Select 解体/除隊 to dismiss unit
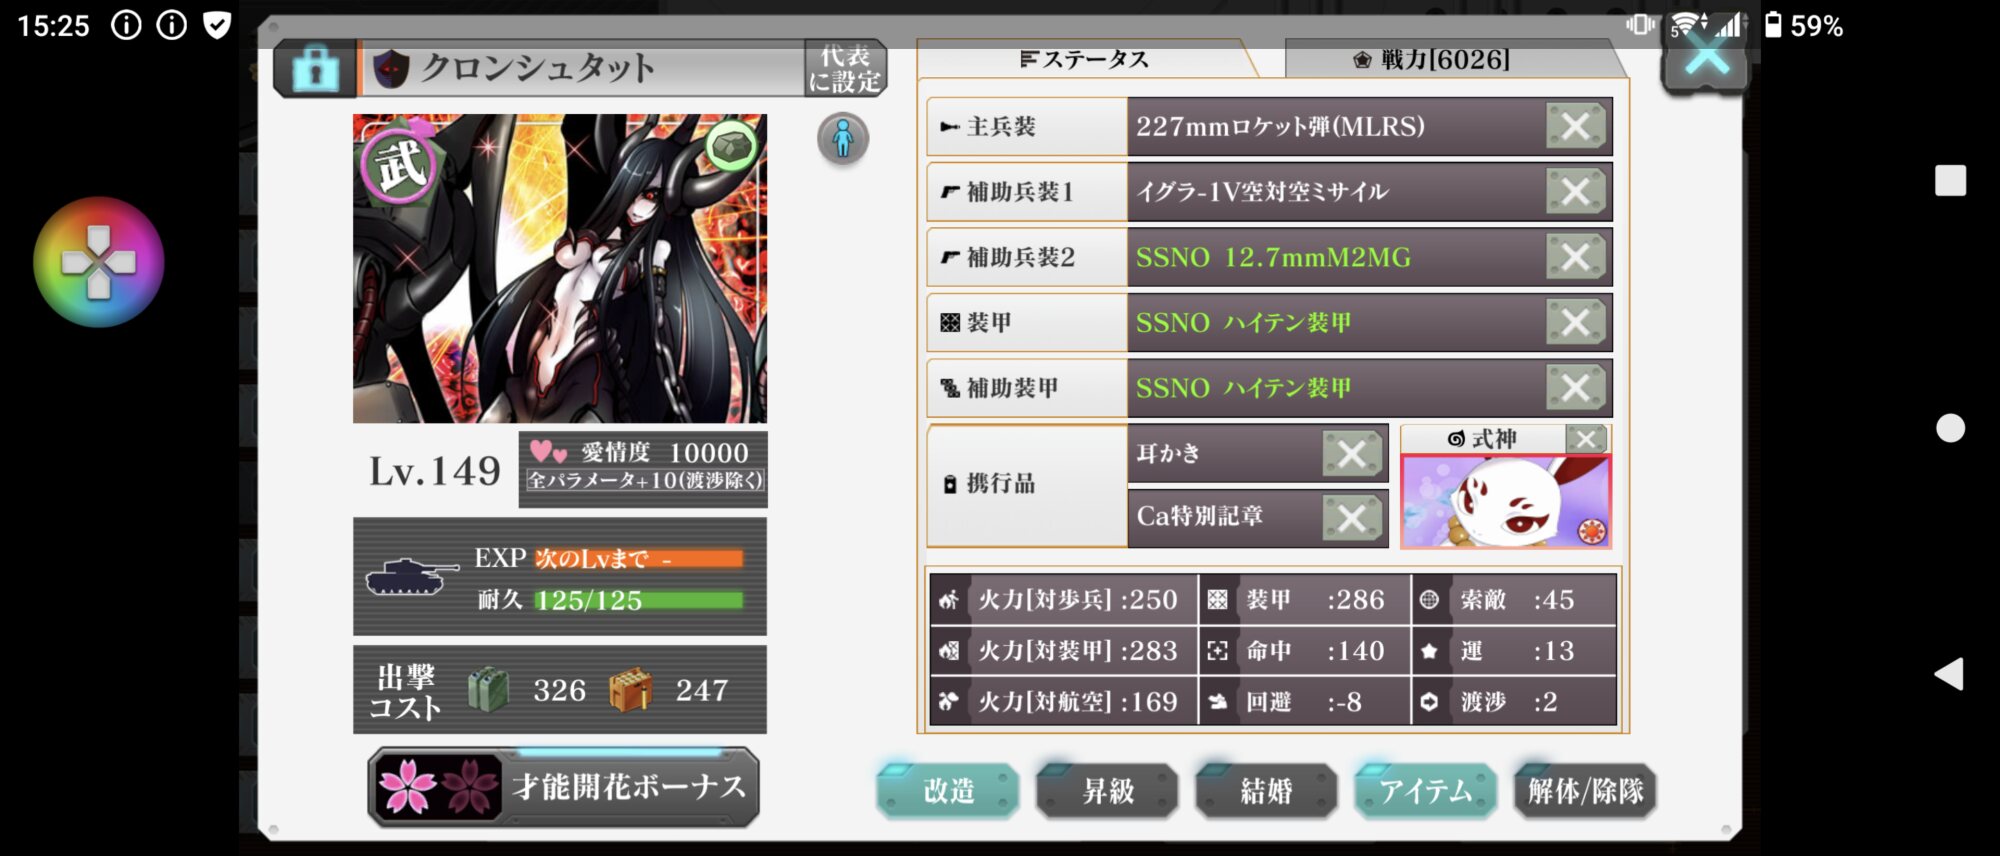 [1585, 791]
